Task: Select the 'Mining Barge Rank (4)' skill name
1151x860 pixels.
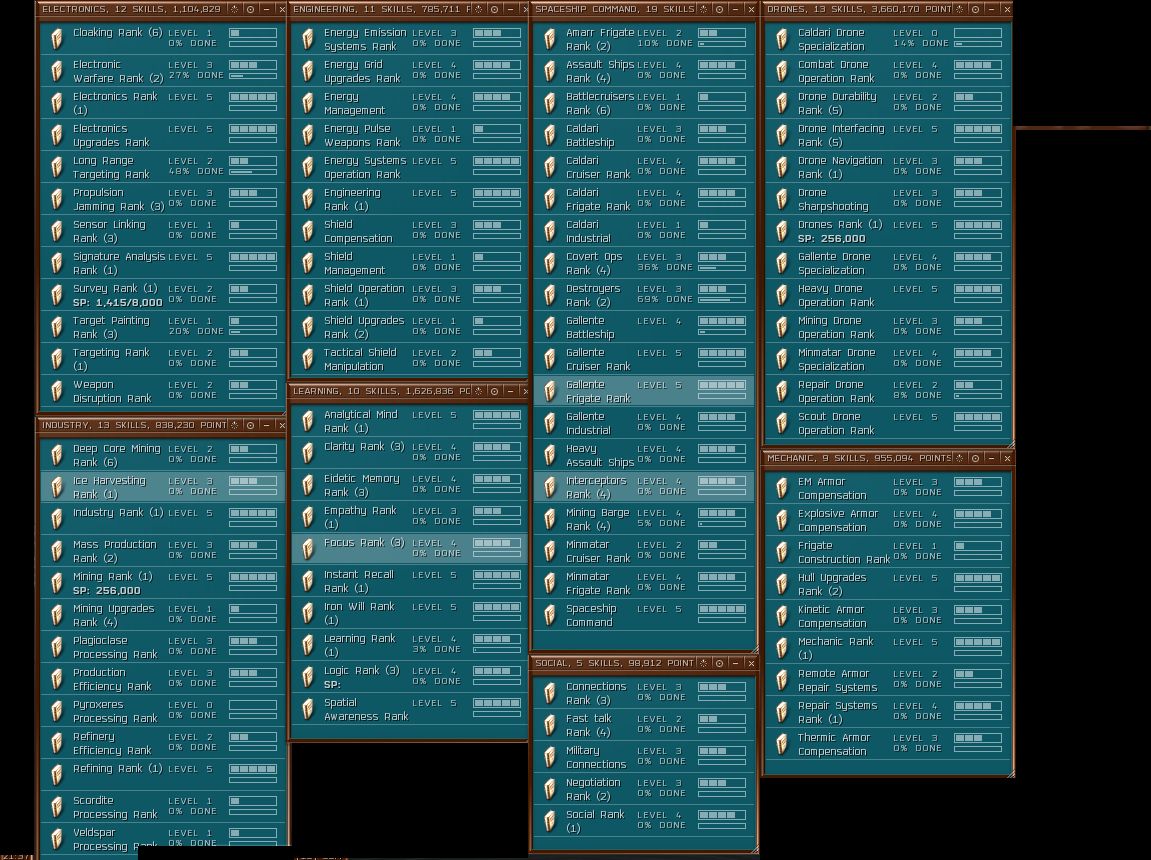Action: click(598, 520)
